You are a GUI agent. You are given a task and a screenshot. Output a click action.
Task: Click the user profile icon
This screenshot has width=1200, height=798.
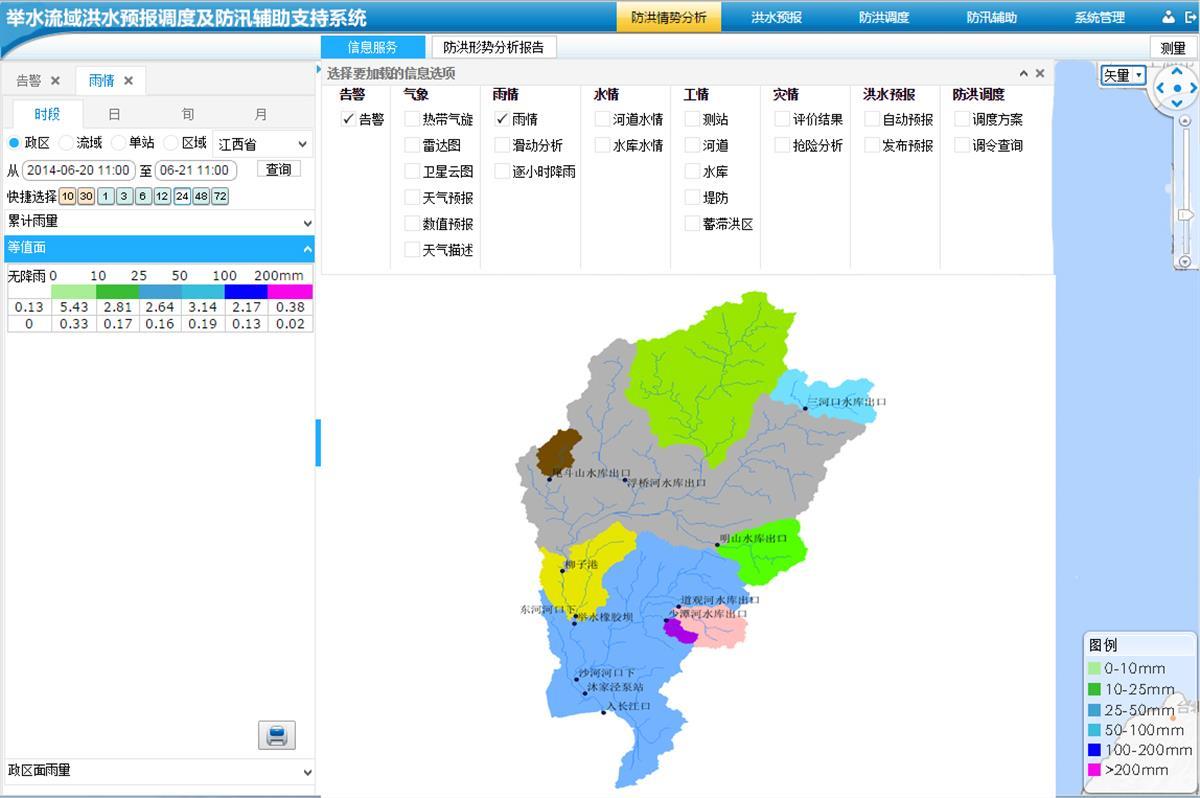pyautogui.click(x=1167, y=17)
